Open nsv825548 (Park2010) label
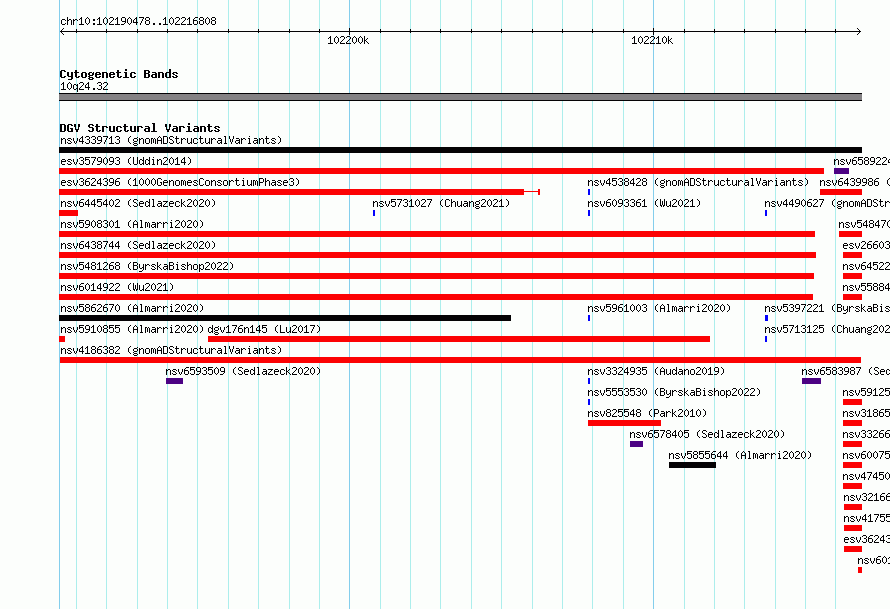The width and height of the screenshot is (890, 609). pos(647,413)
